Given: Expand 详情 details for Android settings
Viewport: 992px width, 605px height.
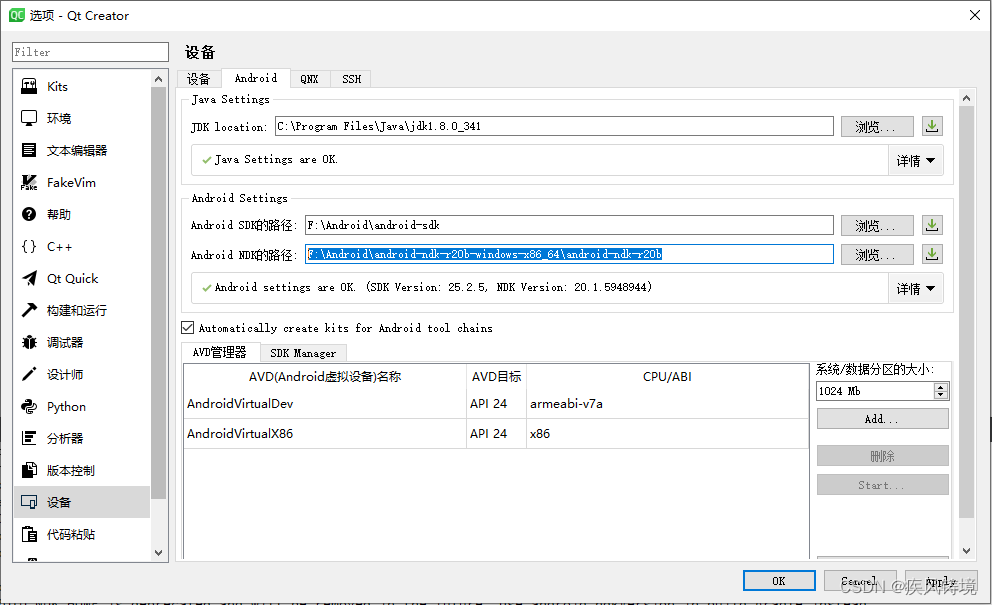Looking at the screenshot, I should pyautogui.click(x=915, y=289).
